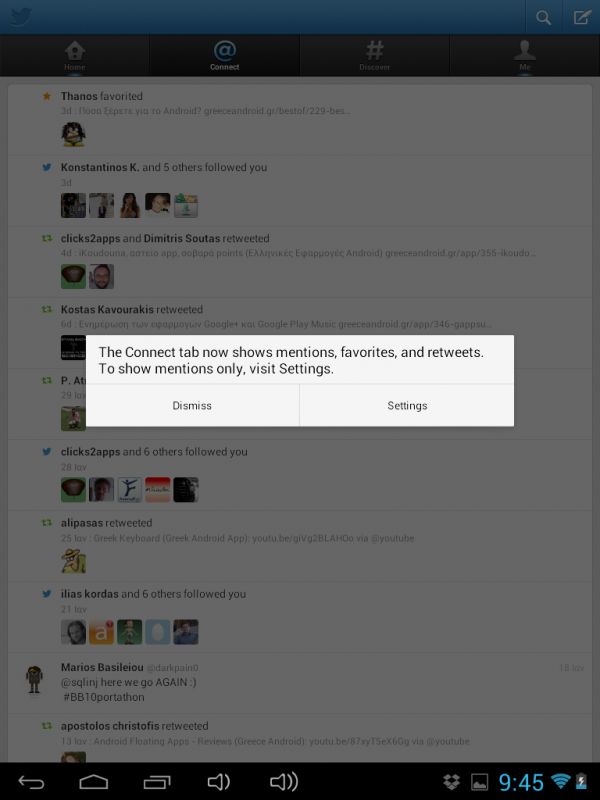Tap the Twitter bird logo
Image resolution: width=600 pixels, height=800 pixels.
21,17
